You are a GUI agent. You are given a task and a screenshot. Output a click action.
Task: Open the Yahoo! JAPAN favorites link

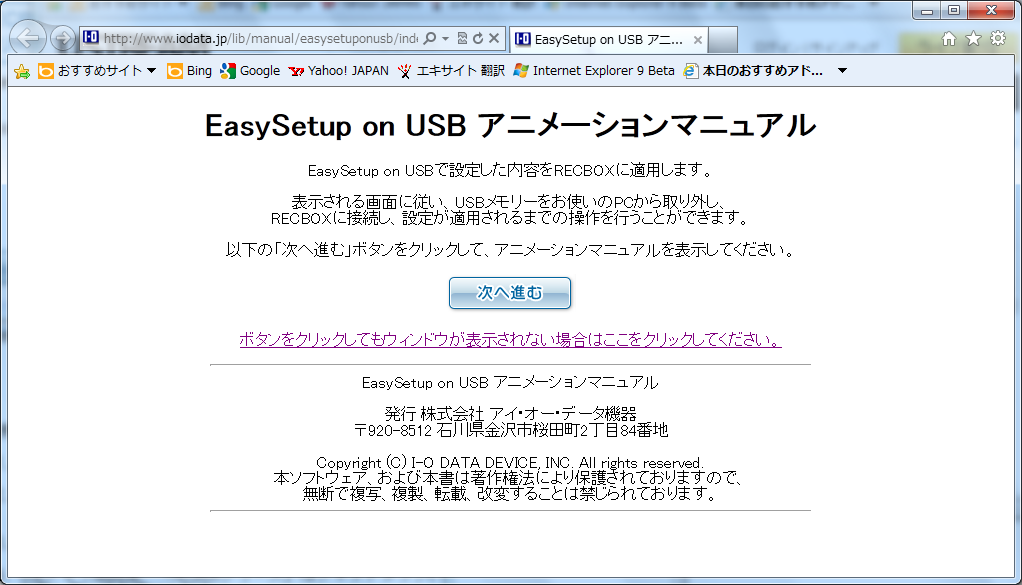click(x=338, y=70)
